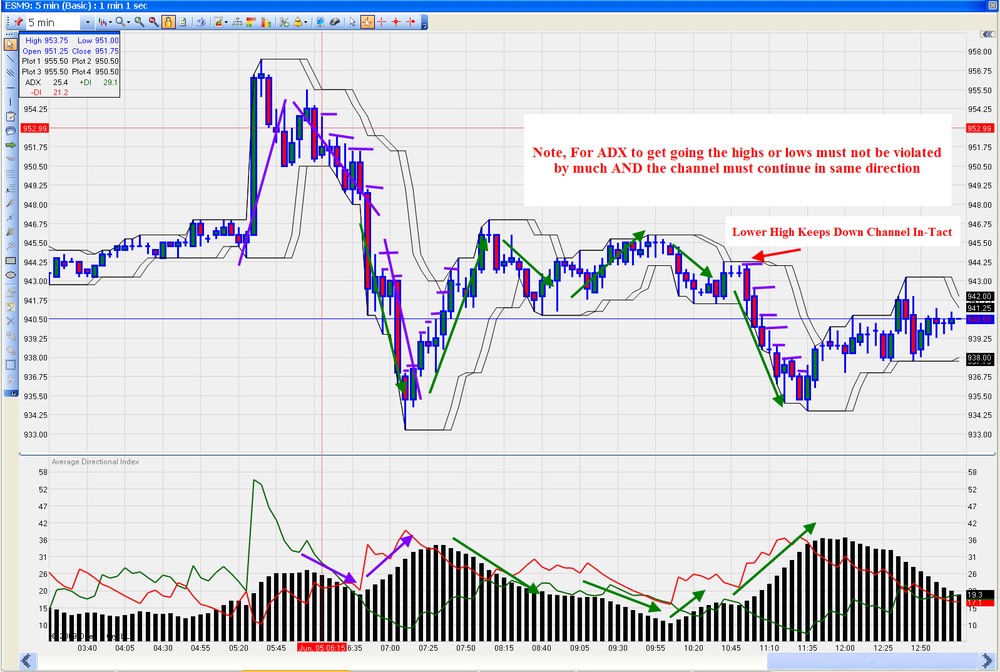Expand the chart style dropdown arrow
Image resolution: width=1000 pixels, height=672 pixels.
pyautogui.click(x=111, y=22)
